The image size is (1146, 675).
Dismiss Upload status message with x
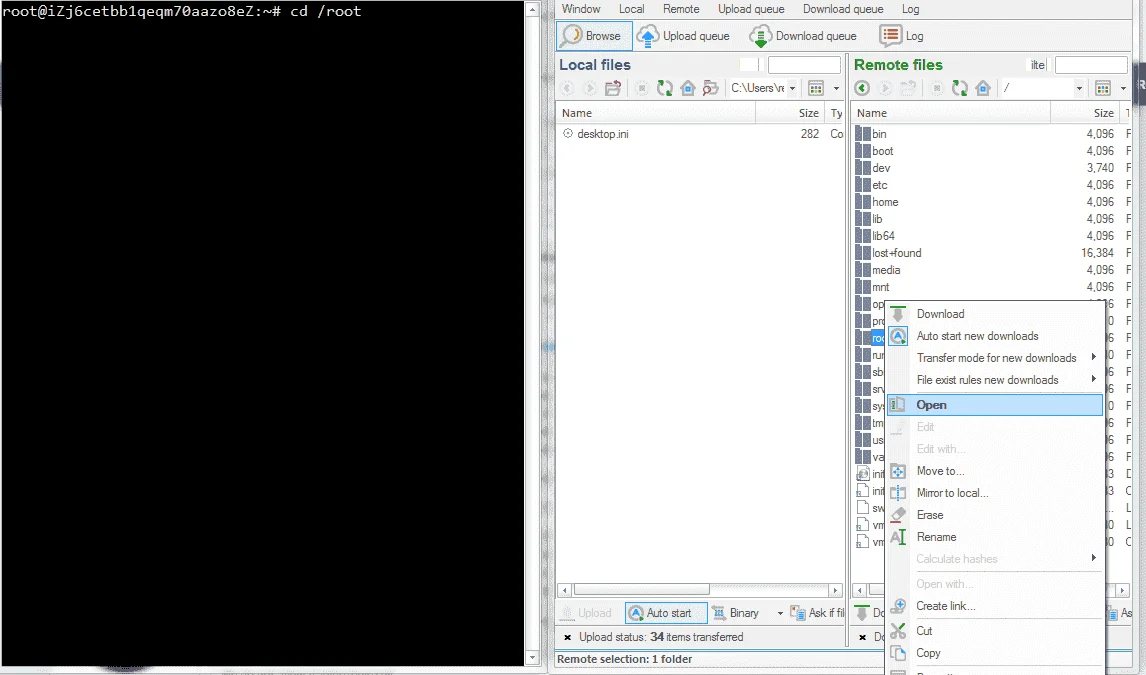pyautogui.click(x=567, y=638)
